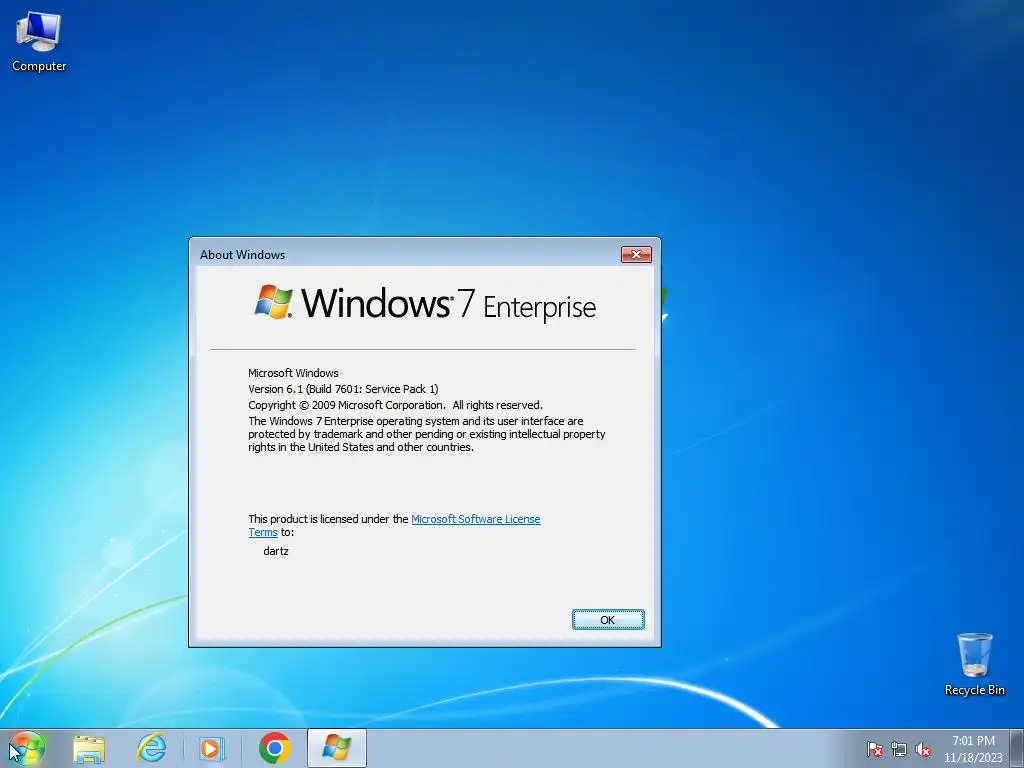Click the Windows 7 Enterprise logo
Viewport: 1024px width, 768px height.
tap(425, 304)
